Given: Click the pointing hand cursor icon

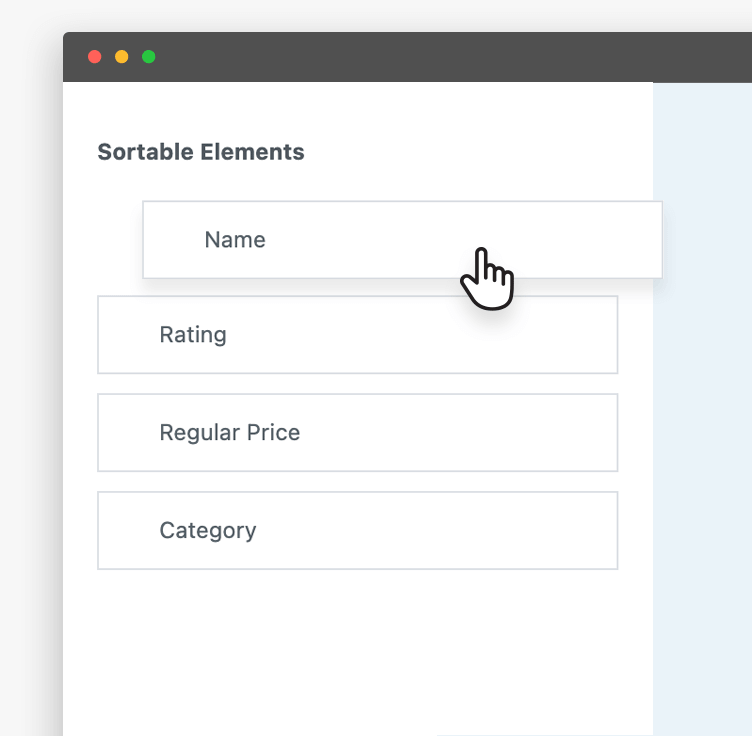Looking at the screenshot, I should (x=486, y=279).
